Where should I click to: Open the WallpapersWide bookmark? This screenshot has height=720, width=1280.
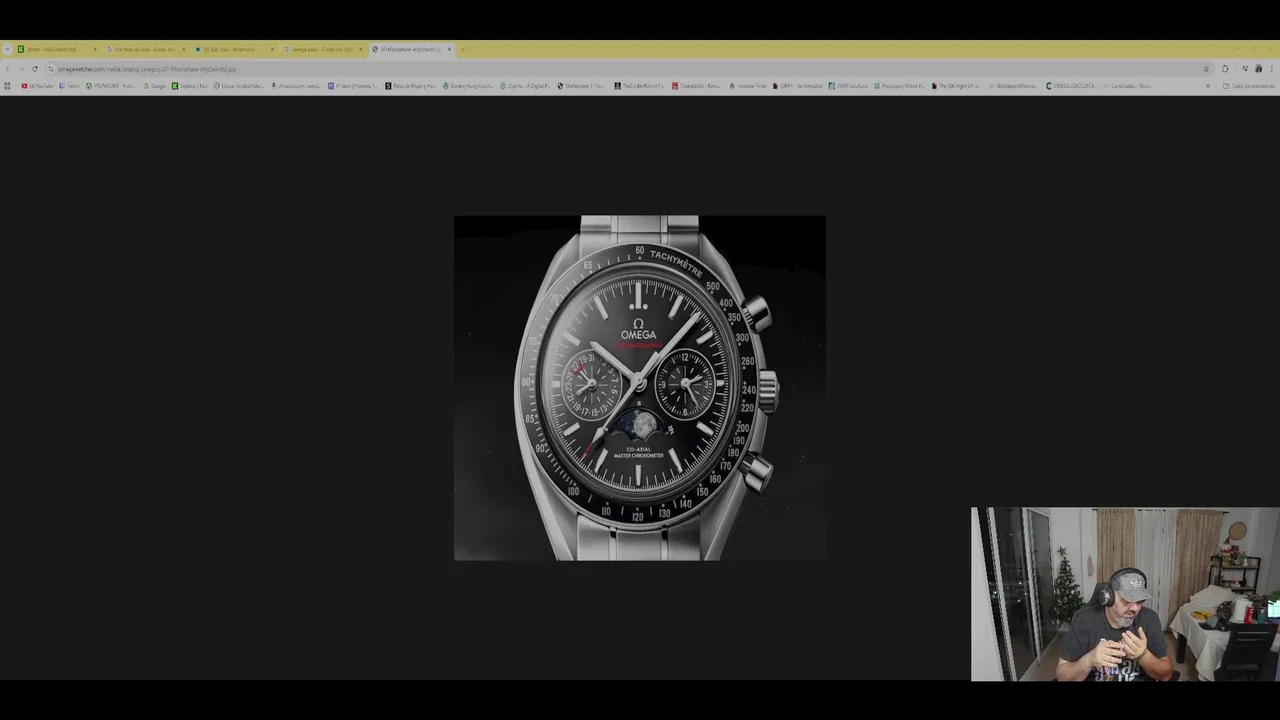(1014, 86)
